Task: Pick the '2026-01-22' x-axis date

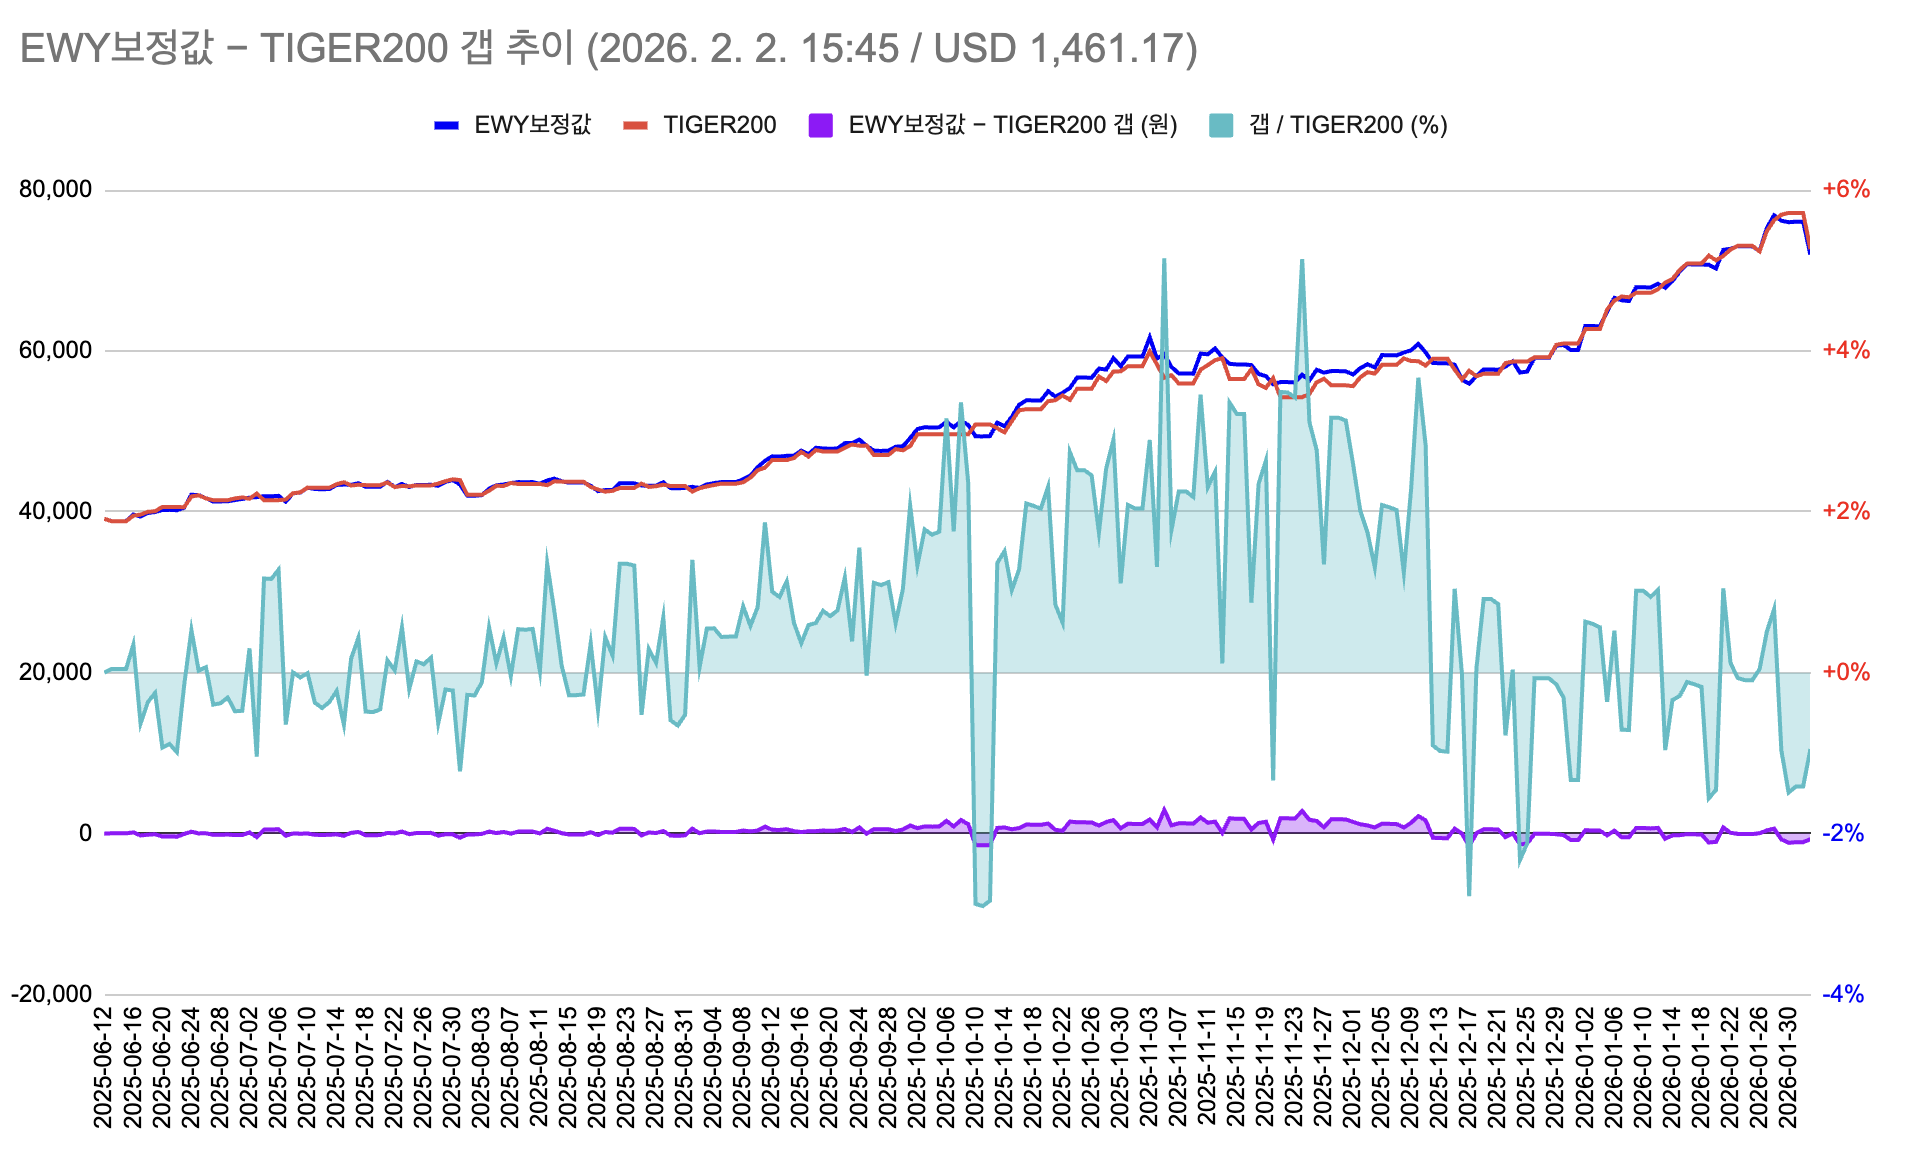Action: click(1729, 1068)
